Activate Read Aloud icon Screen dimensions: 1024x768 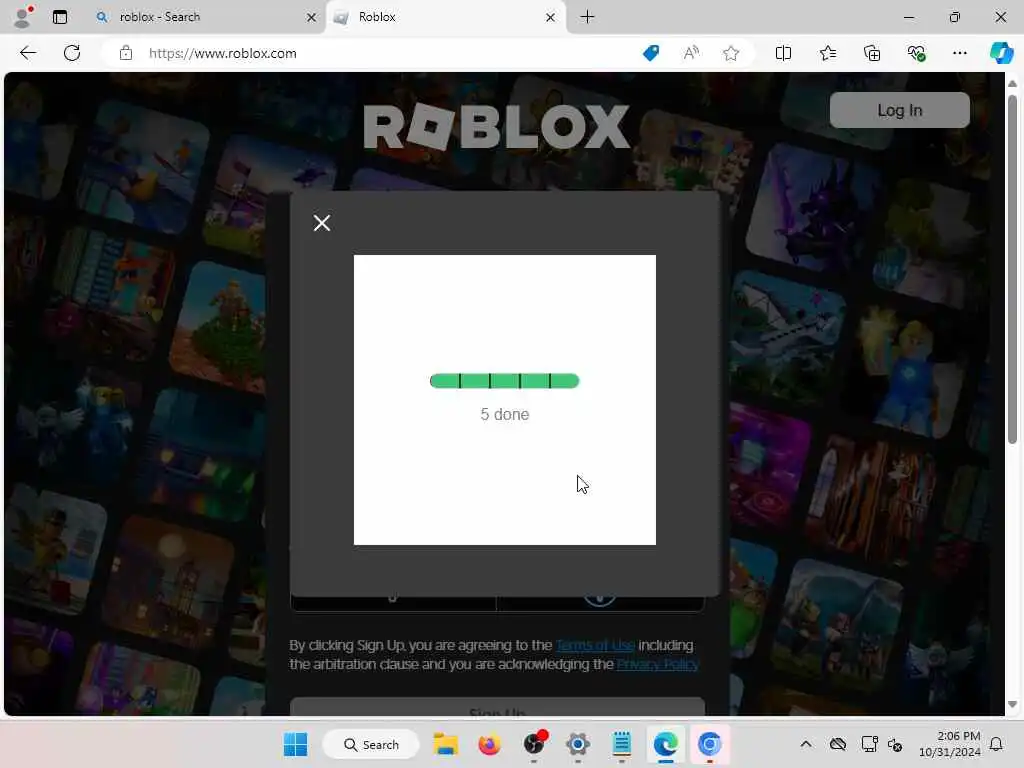coord(691,53)
